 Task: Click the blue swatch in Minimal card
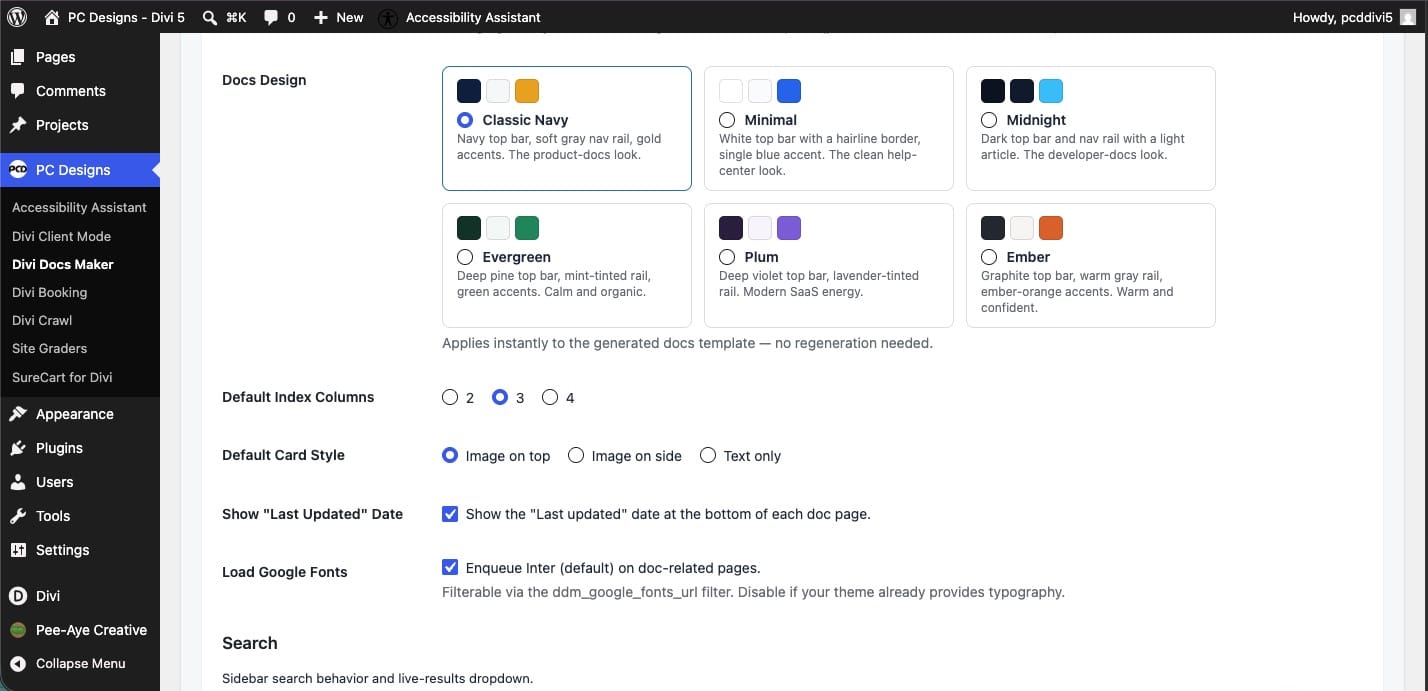tap(789, 91)
